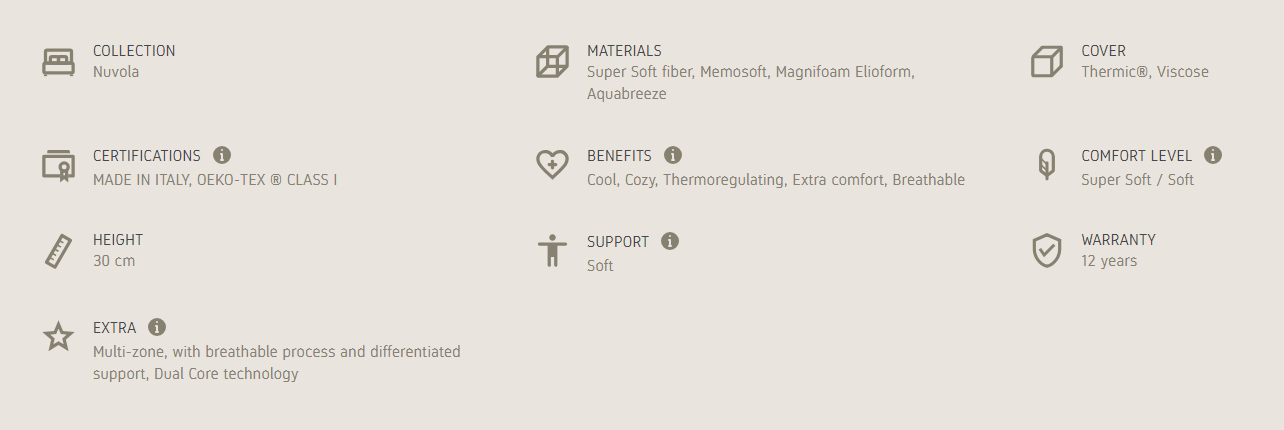This screenshot has width=1284, height=430.
Task: Click the info icon next to Extra
Action: [x=157, y=327]
